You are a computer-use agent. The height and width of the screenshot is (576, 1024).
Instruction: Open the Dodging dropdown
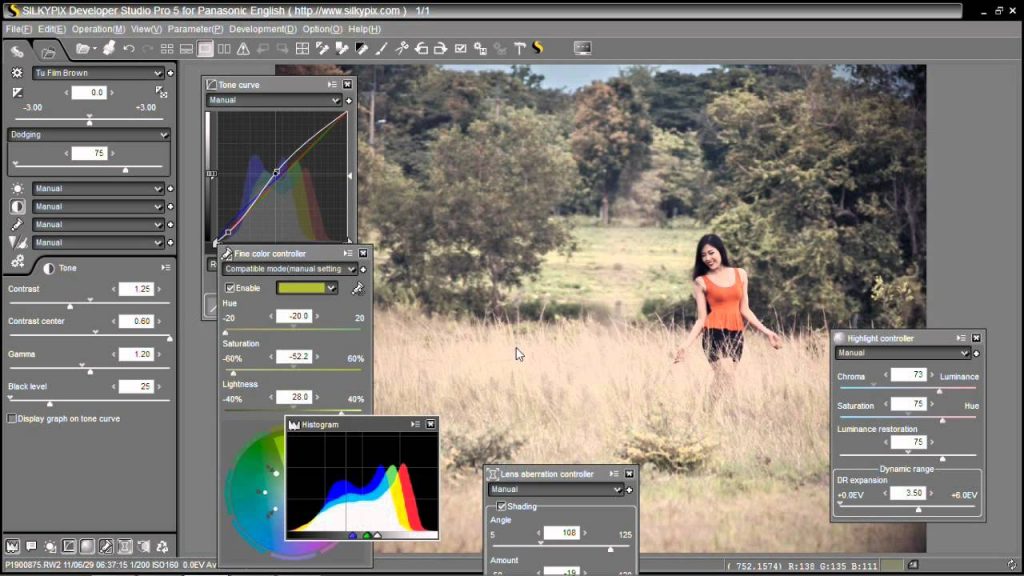[89, 135]
